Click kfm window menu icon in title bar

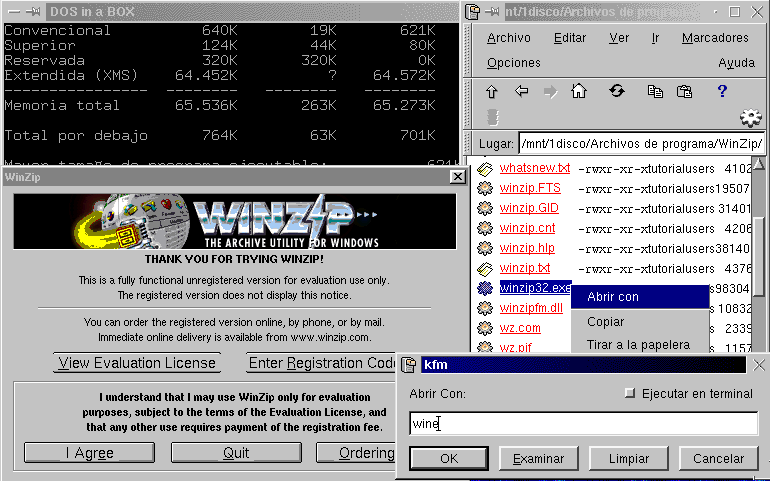(472, 12)
